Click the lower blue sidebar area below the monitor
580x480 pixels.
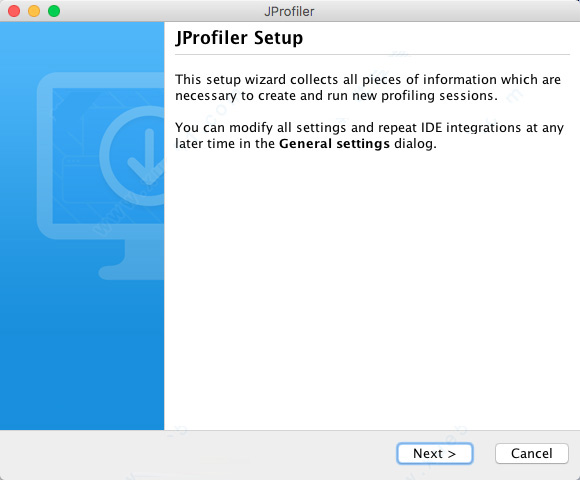[x=82, y=355]
